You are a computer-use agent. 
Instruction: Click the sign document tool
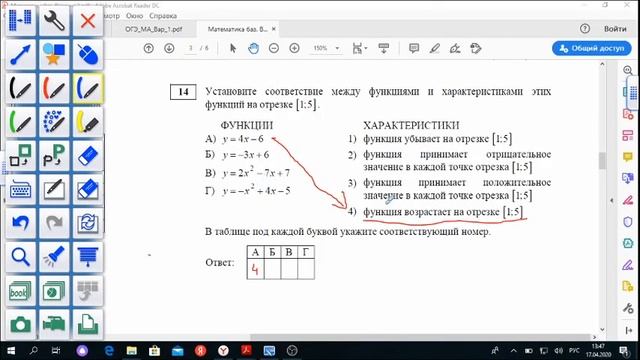coord(455,49)
